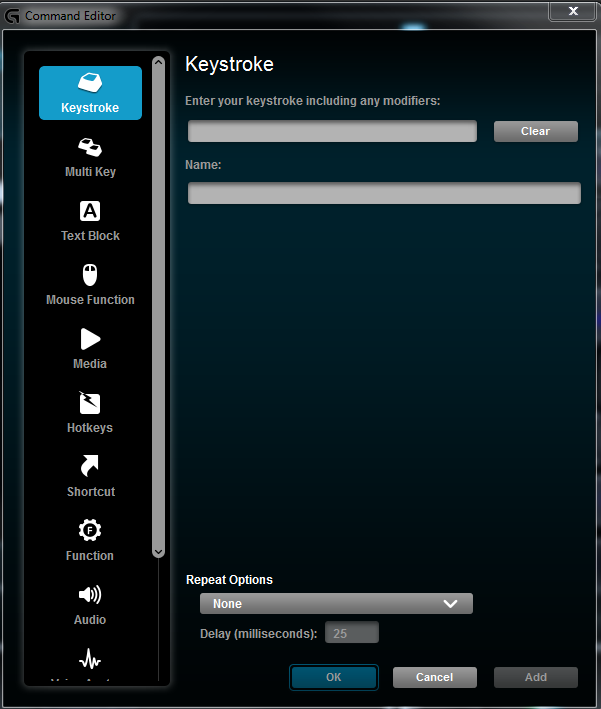Confirm with the OK button
The image size is (601, 709).
[x=334, y=677]
